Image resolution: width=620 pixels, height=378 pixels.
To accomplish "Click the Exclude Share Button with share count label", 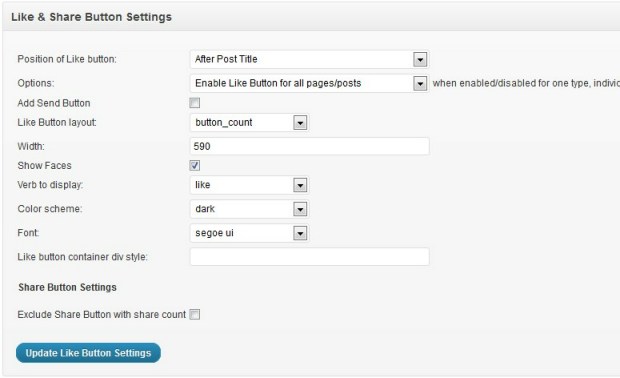I will pyautogui.click(x=102, y=315).
